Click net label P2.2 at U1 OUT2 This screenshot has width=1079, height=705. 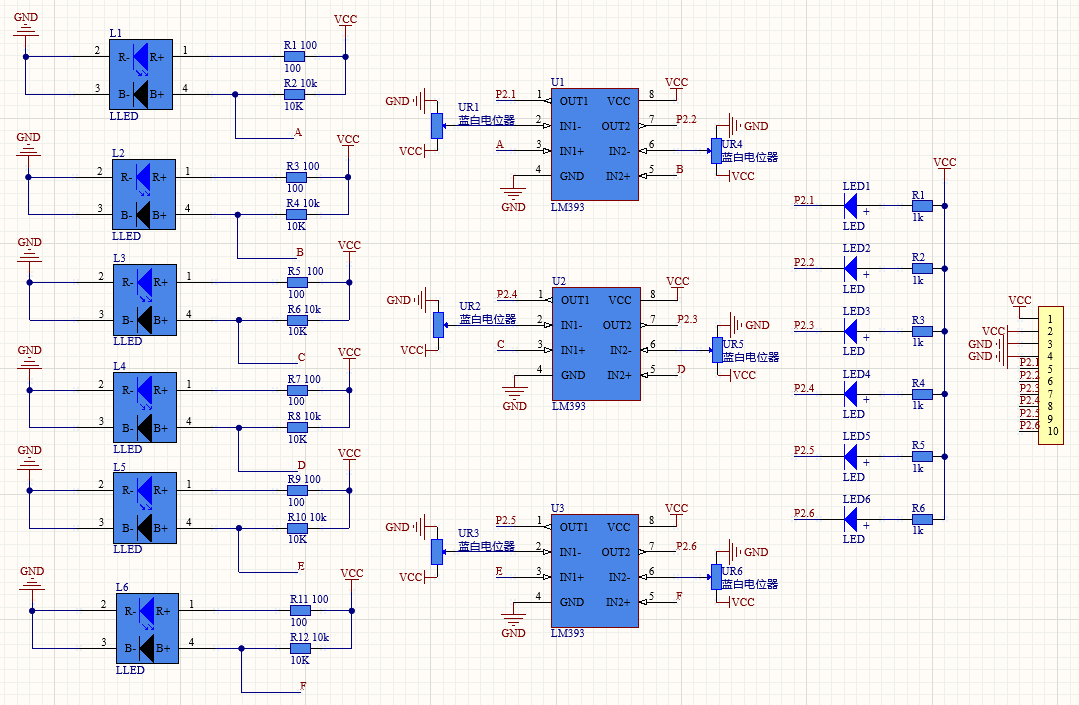[x=686, y=119]
